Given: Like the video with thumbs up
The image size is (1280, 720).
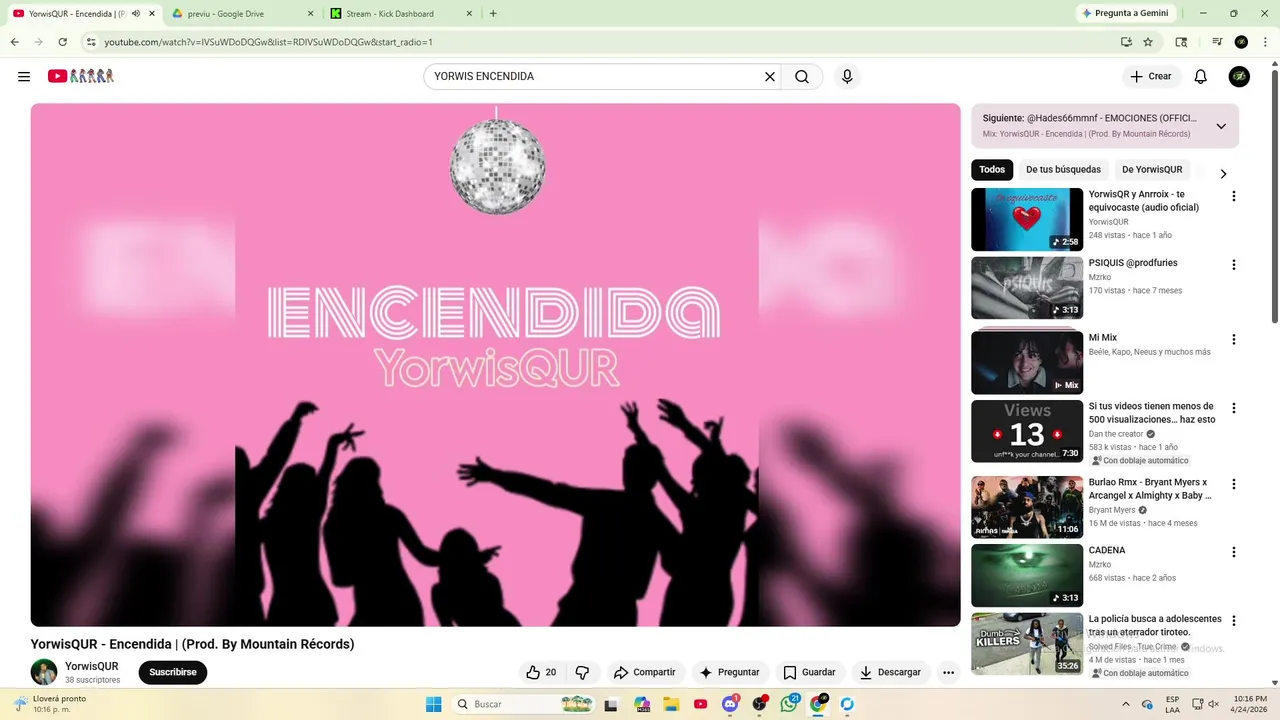Looking at the screenshot, I should point(541,672).
